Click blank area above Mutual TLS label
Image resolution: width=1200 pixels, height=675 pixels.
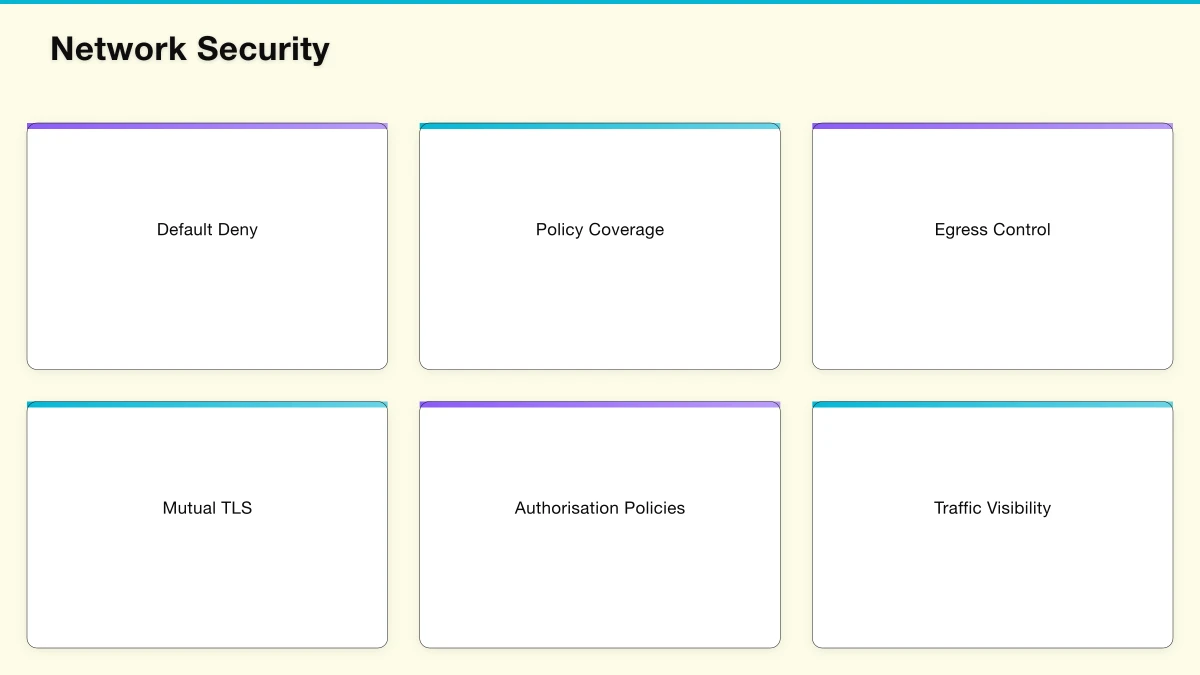tap(207, 450)
